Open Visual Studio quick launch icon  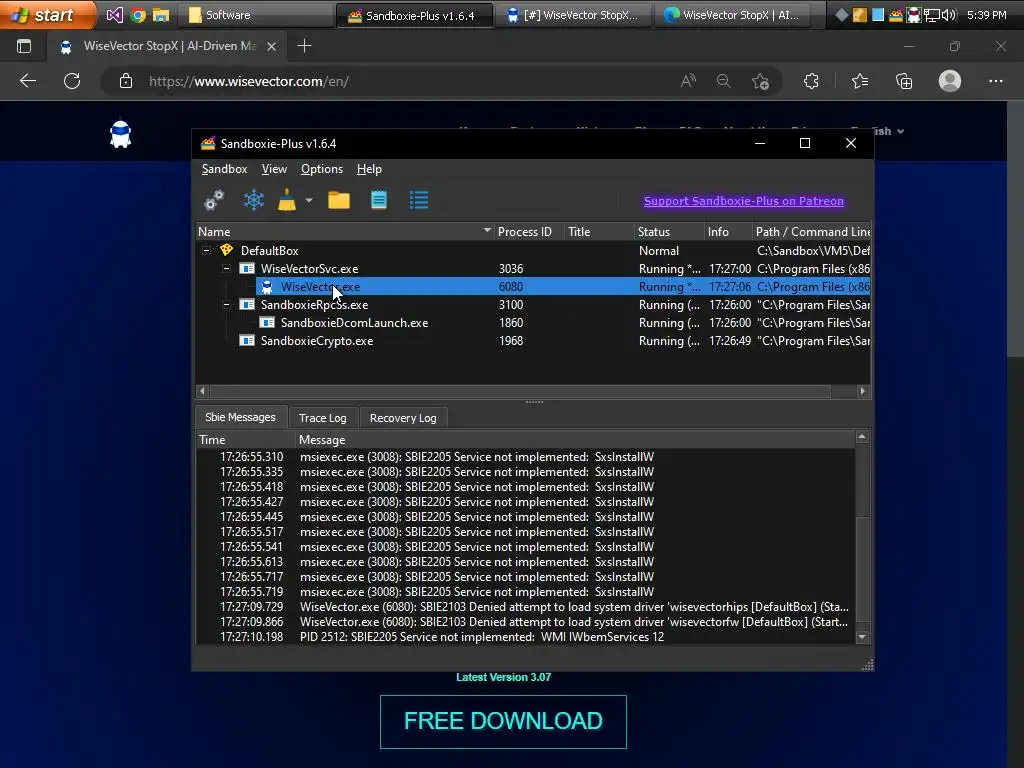coord(114,14)
